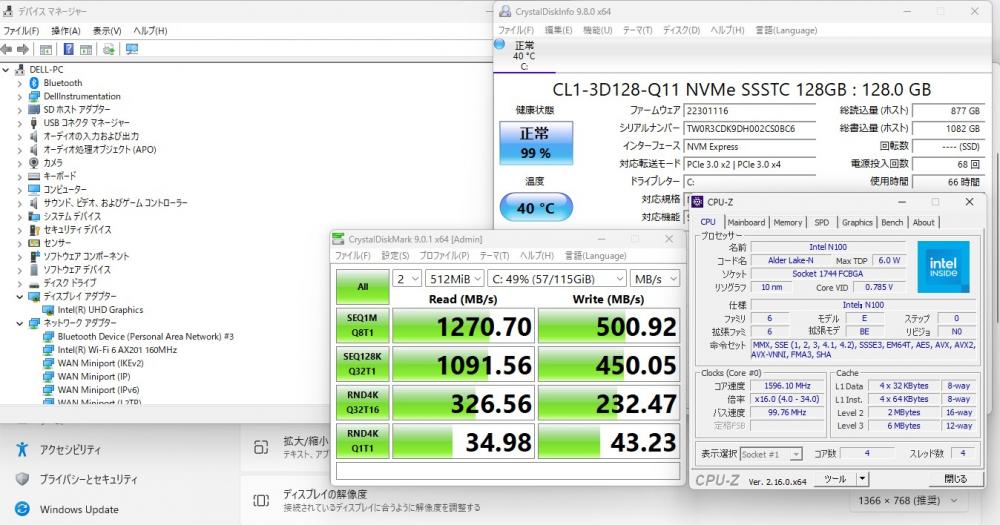
Task: Switch to the About tab in CPU-Z
Action: point(923,222)
